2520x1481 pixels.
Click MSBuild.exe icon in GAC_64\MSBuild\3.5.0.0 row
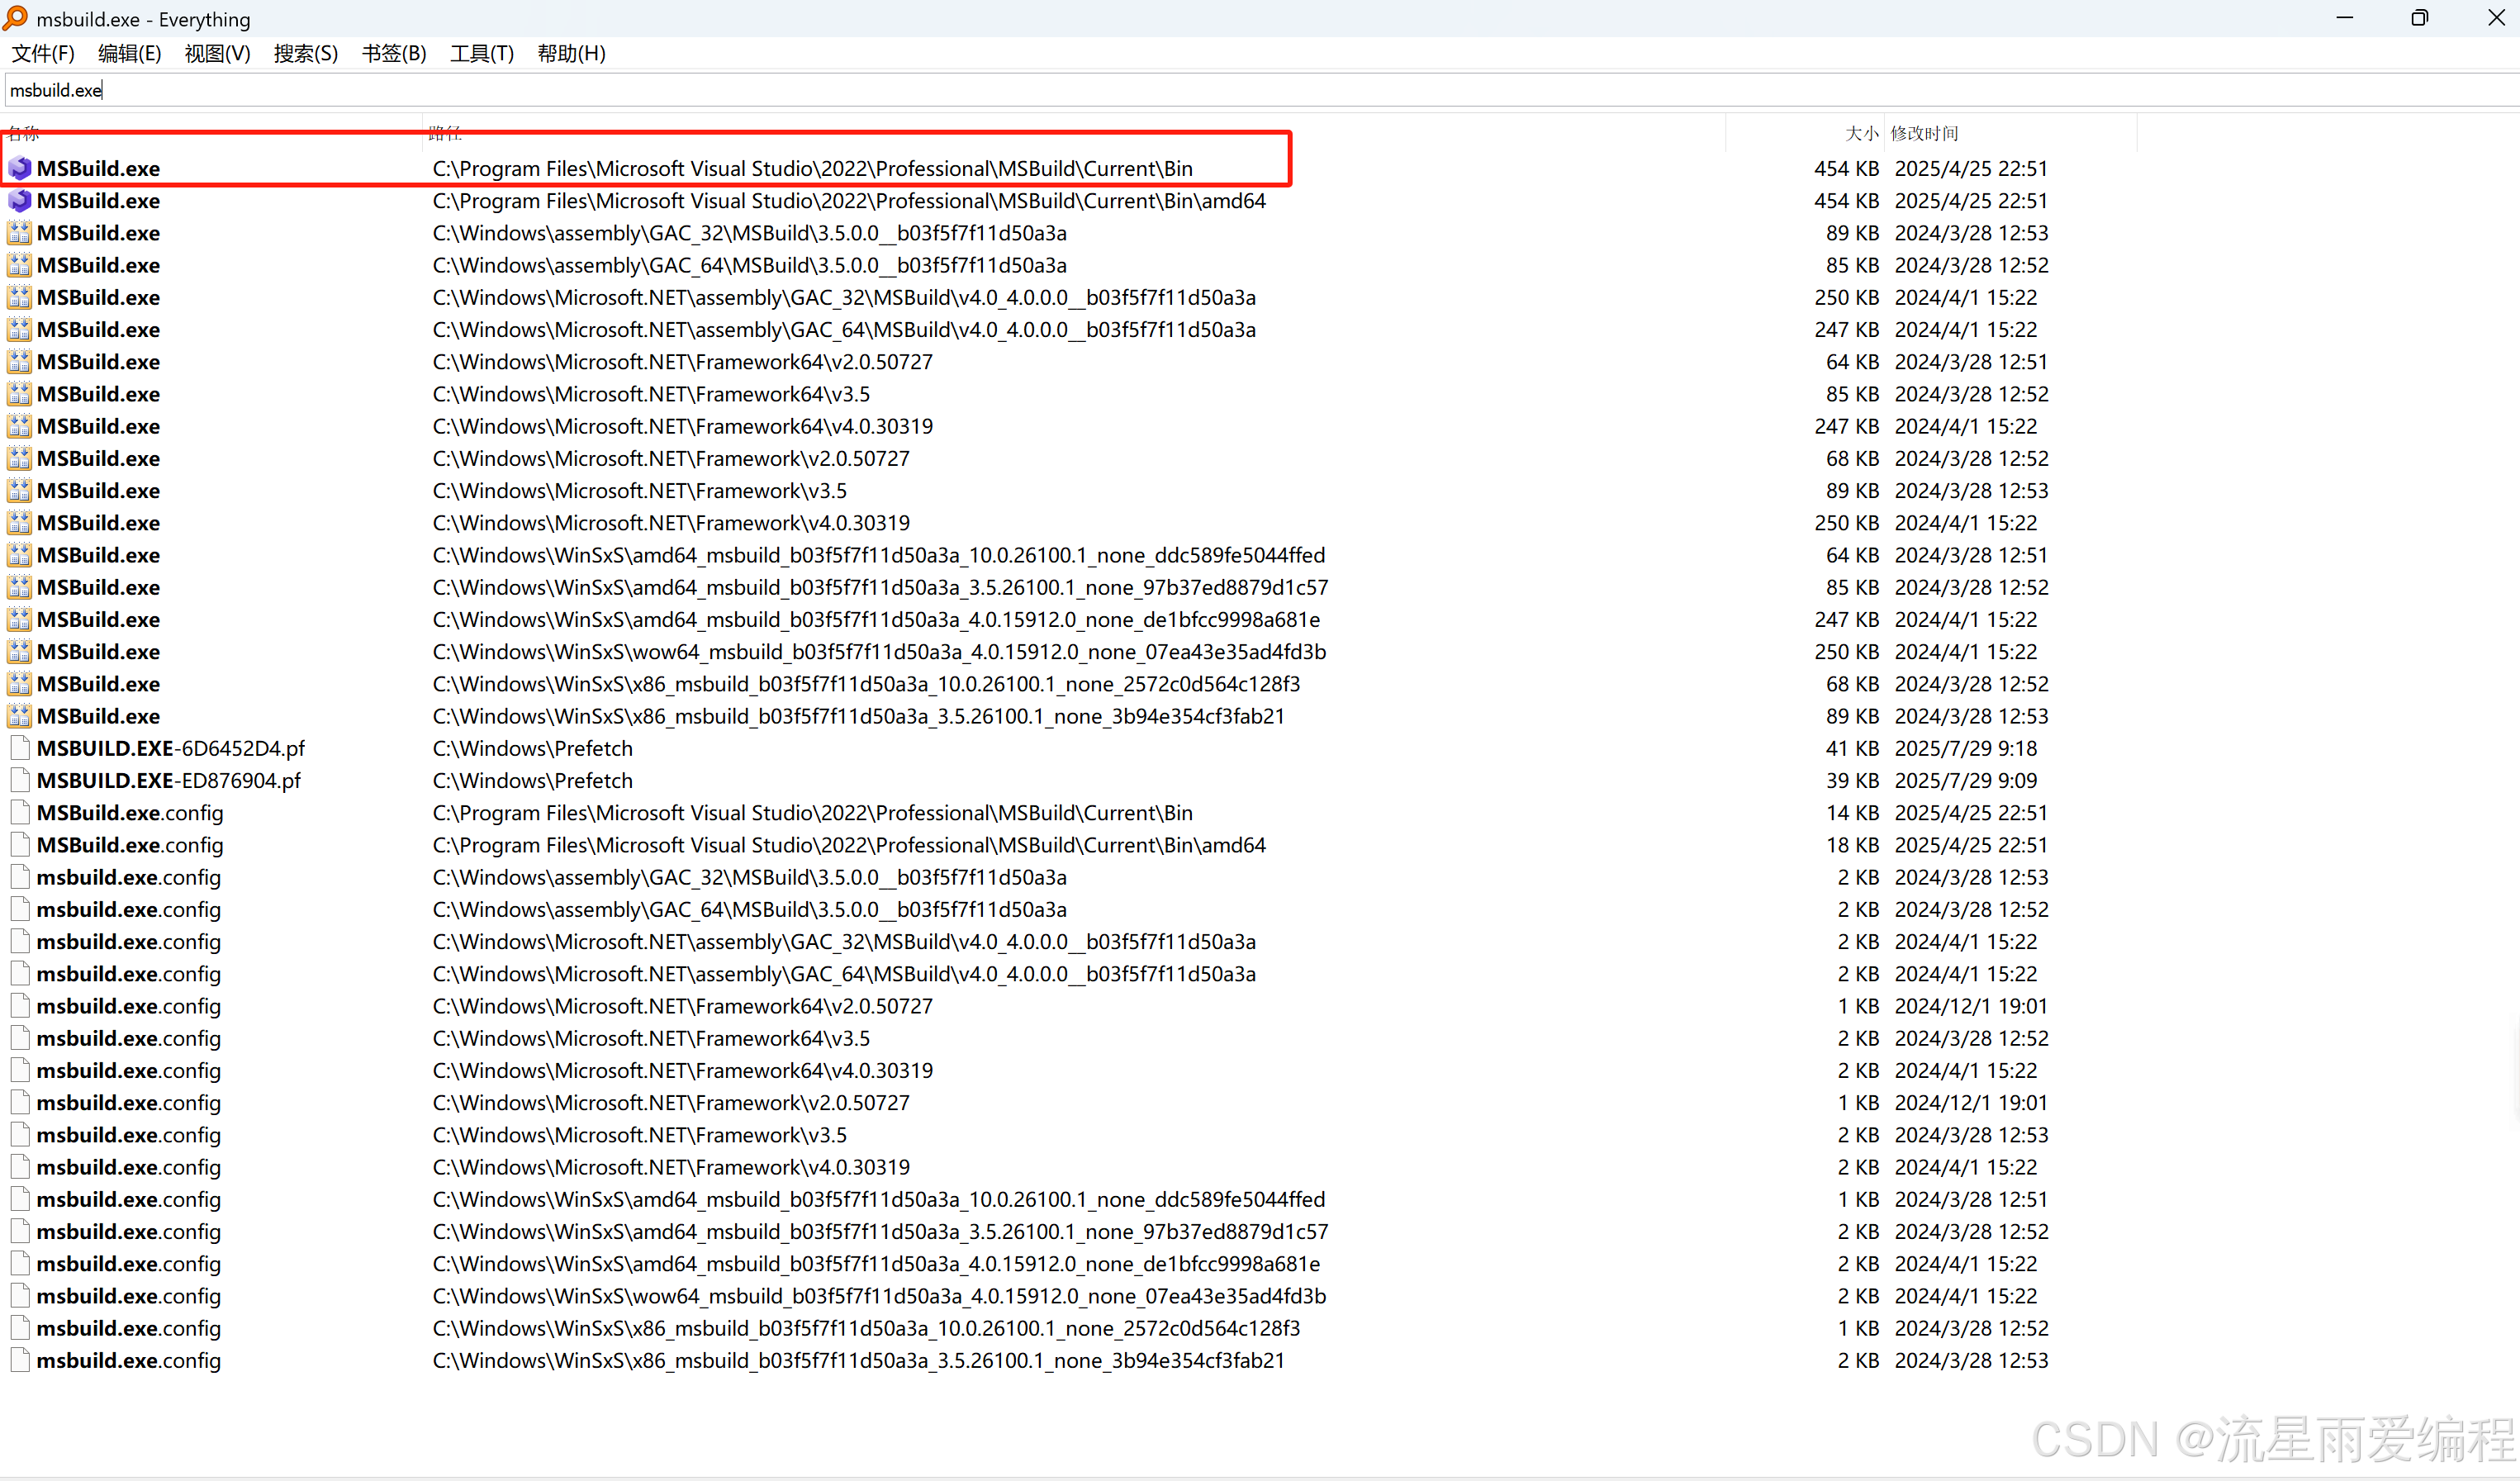click(20, 265)
